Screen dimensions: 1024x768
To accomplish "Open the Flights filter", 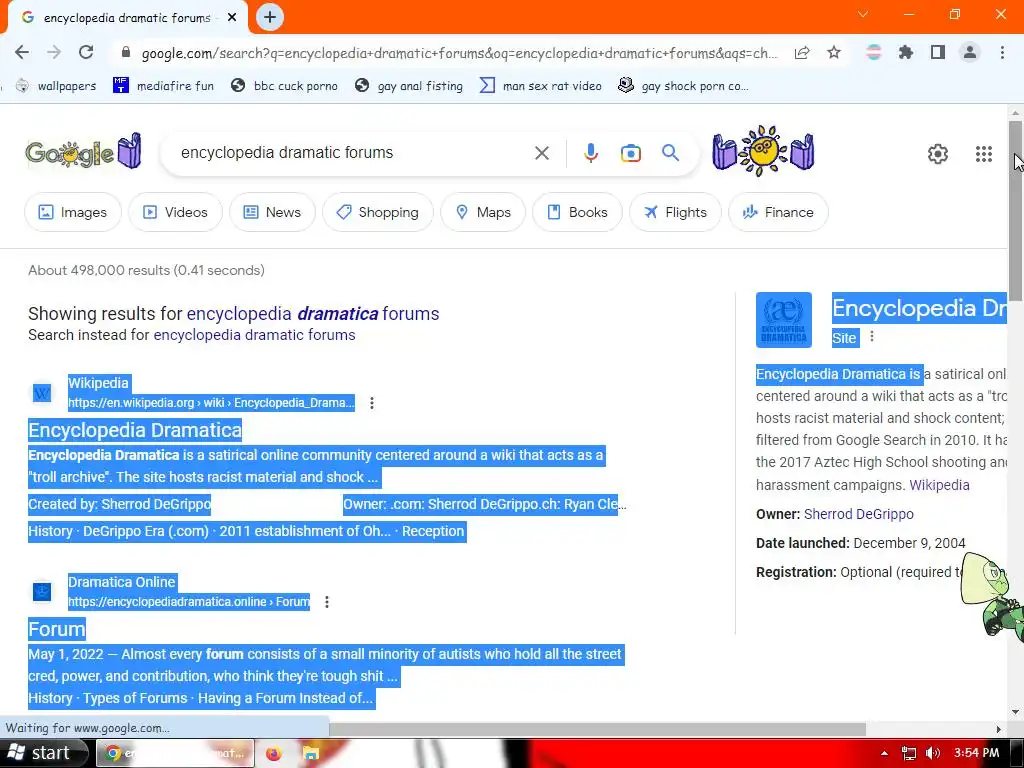I will [675, 212].
